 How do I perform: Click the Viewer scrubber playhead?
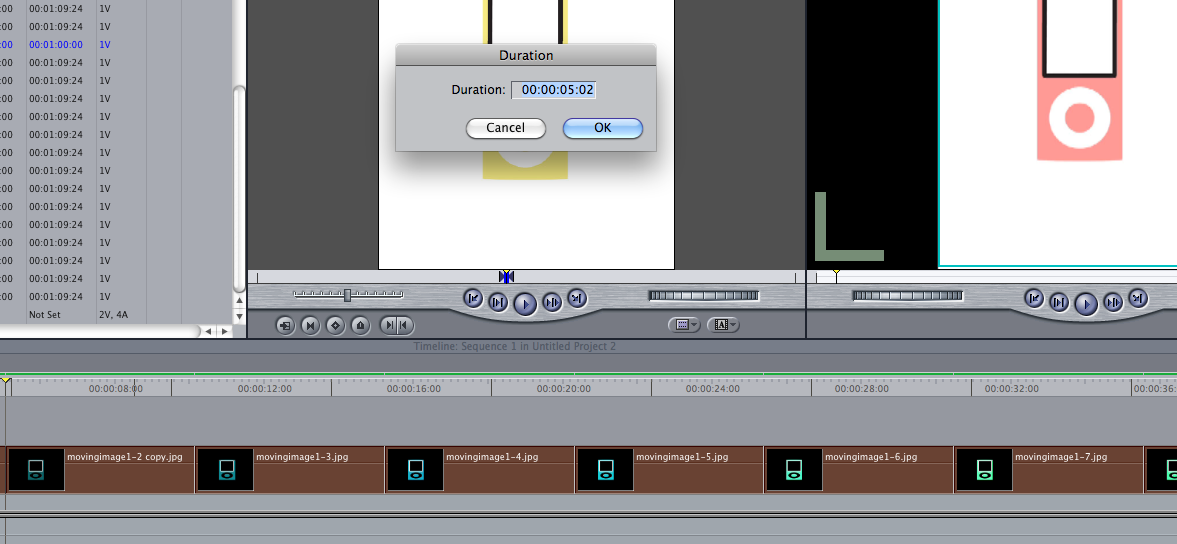click(x=507, y=276)
